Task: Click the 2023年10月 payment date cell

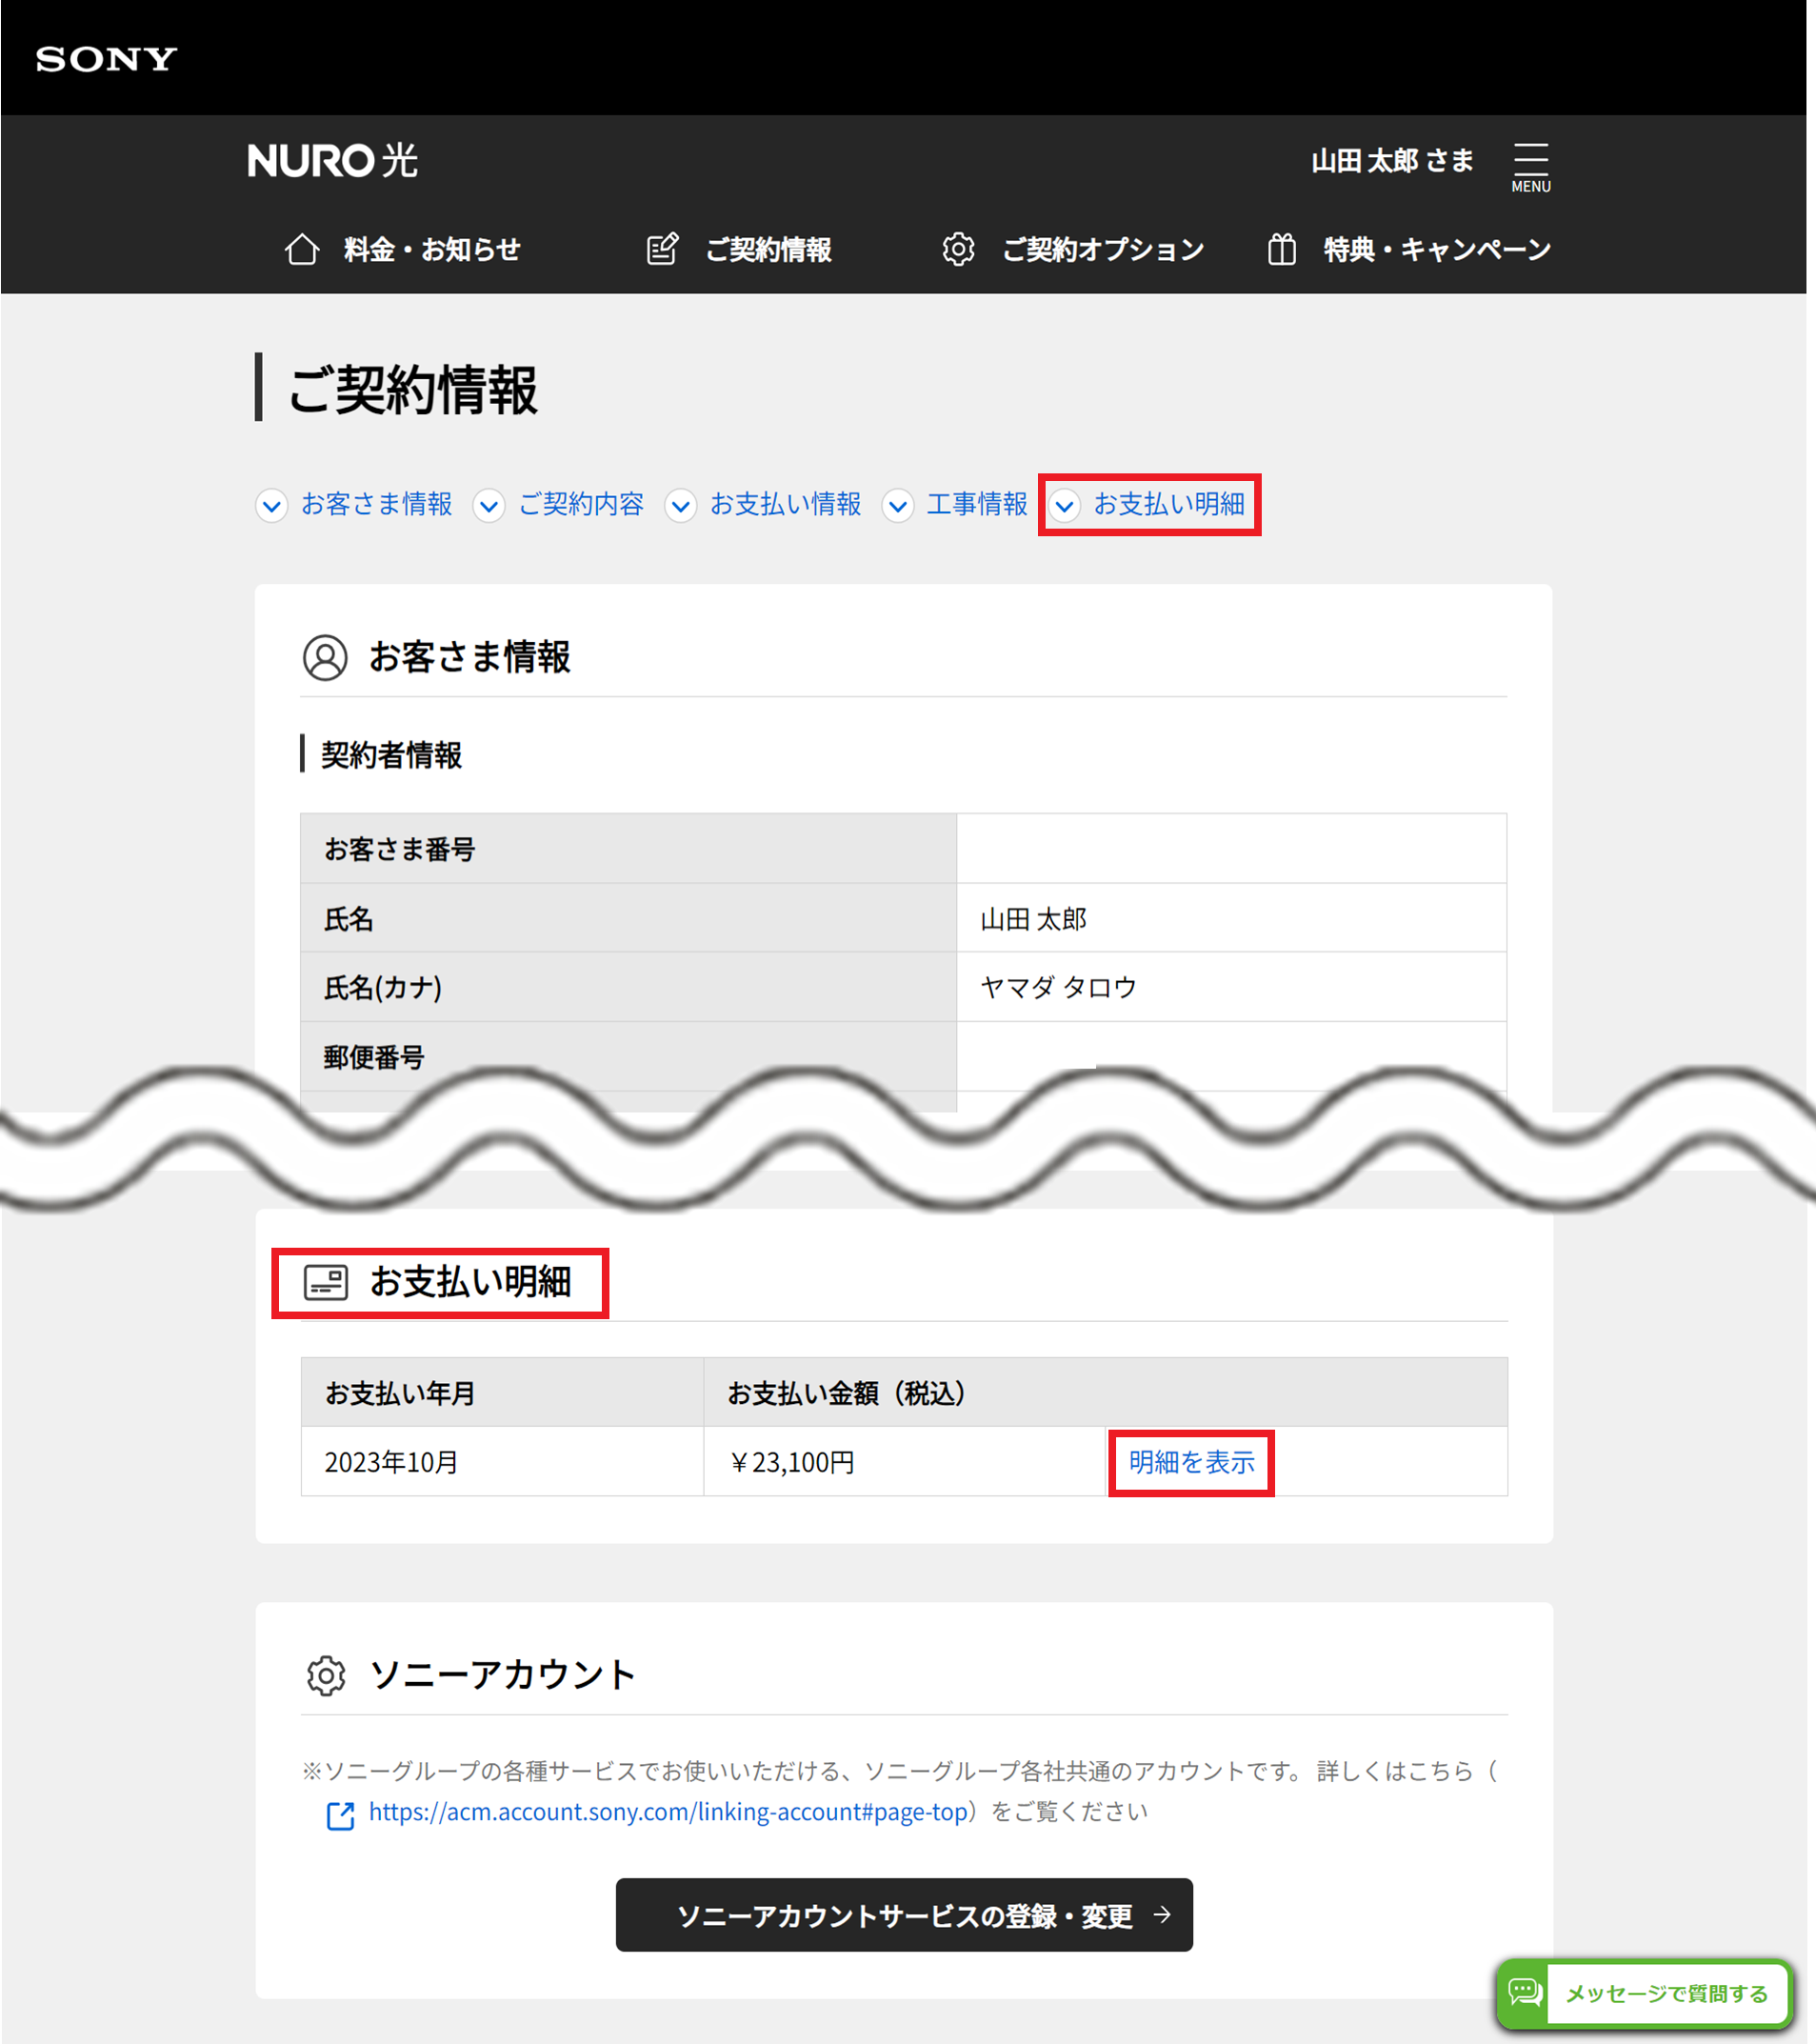Action: coord(502,1461)
